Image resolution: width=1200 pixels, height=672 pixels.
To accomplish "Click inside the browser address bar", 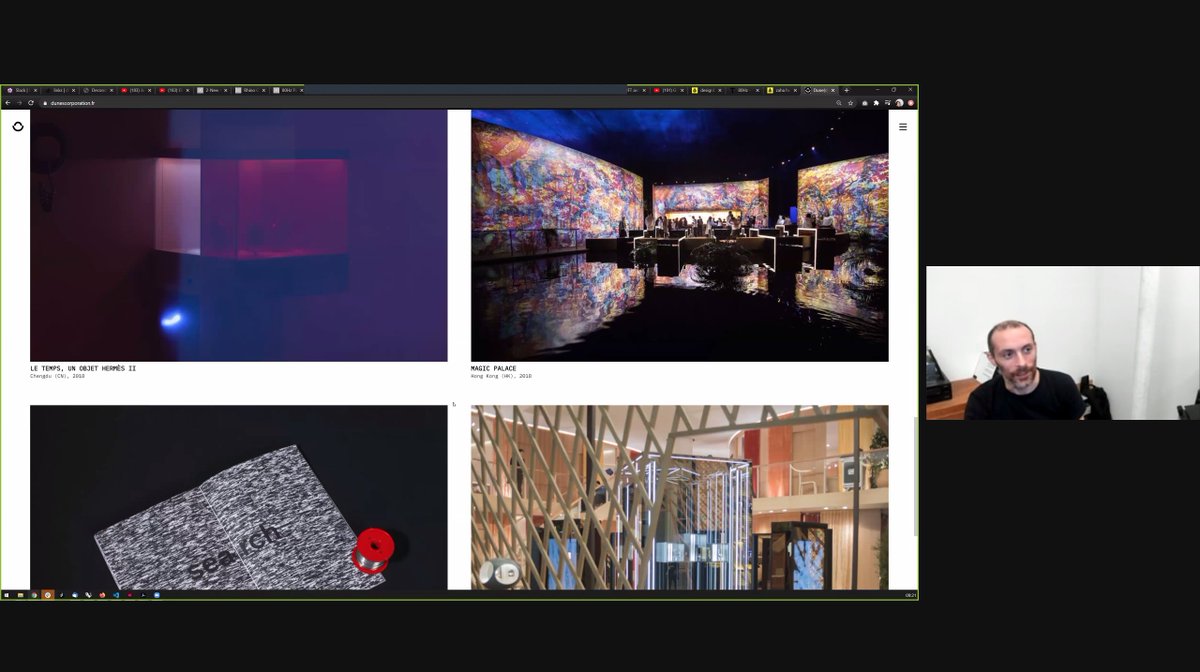I will [x=200, y=103].
